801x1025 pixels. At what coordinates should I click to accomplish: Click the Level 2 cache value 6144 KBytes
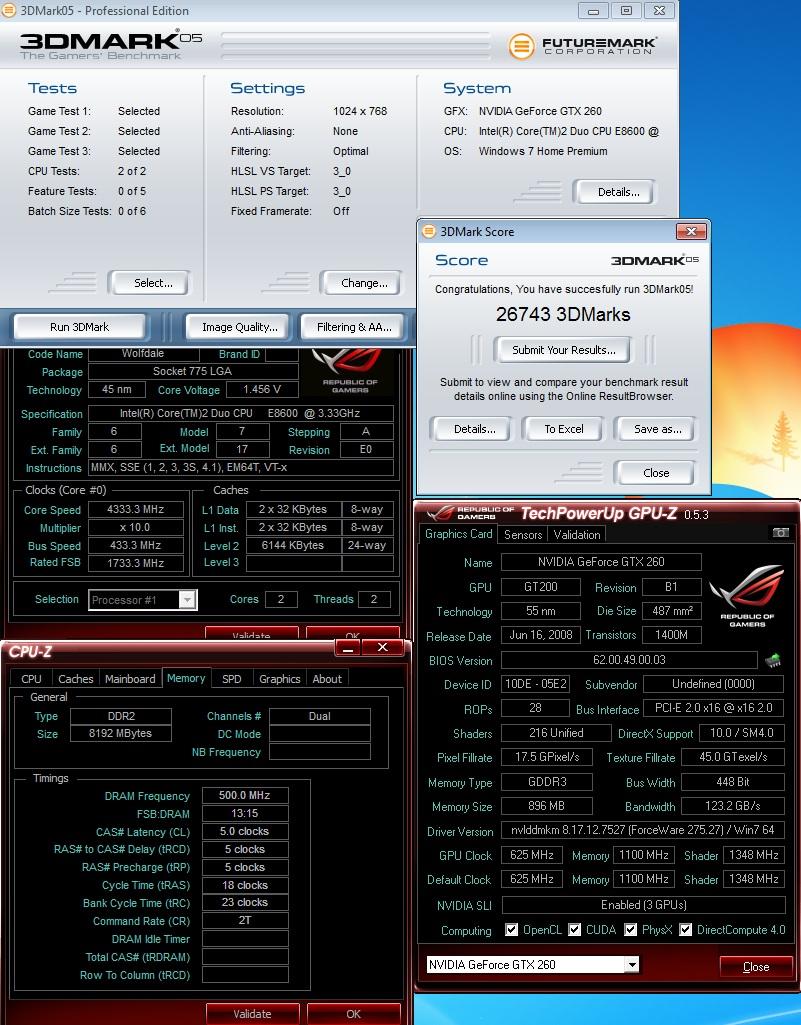(x=293, y=545)
